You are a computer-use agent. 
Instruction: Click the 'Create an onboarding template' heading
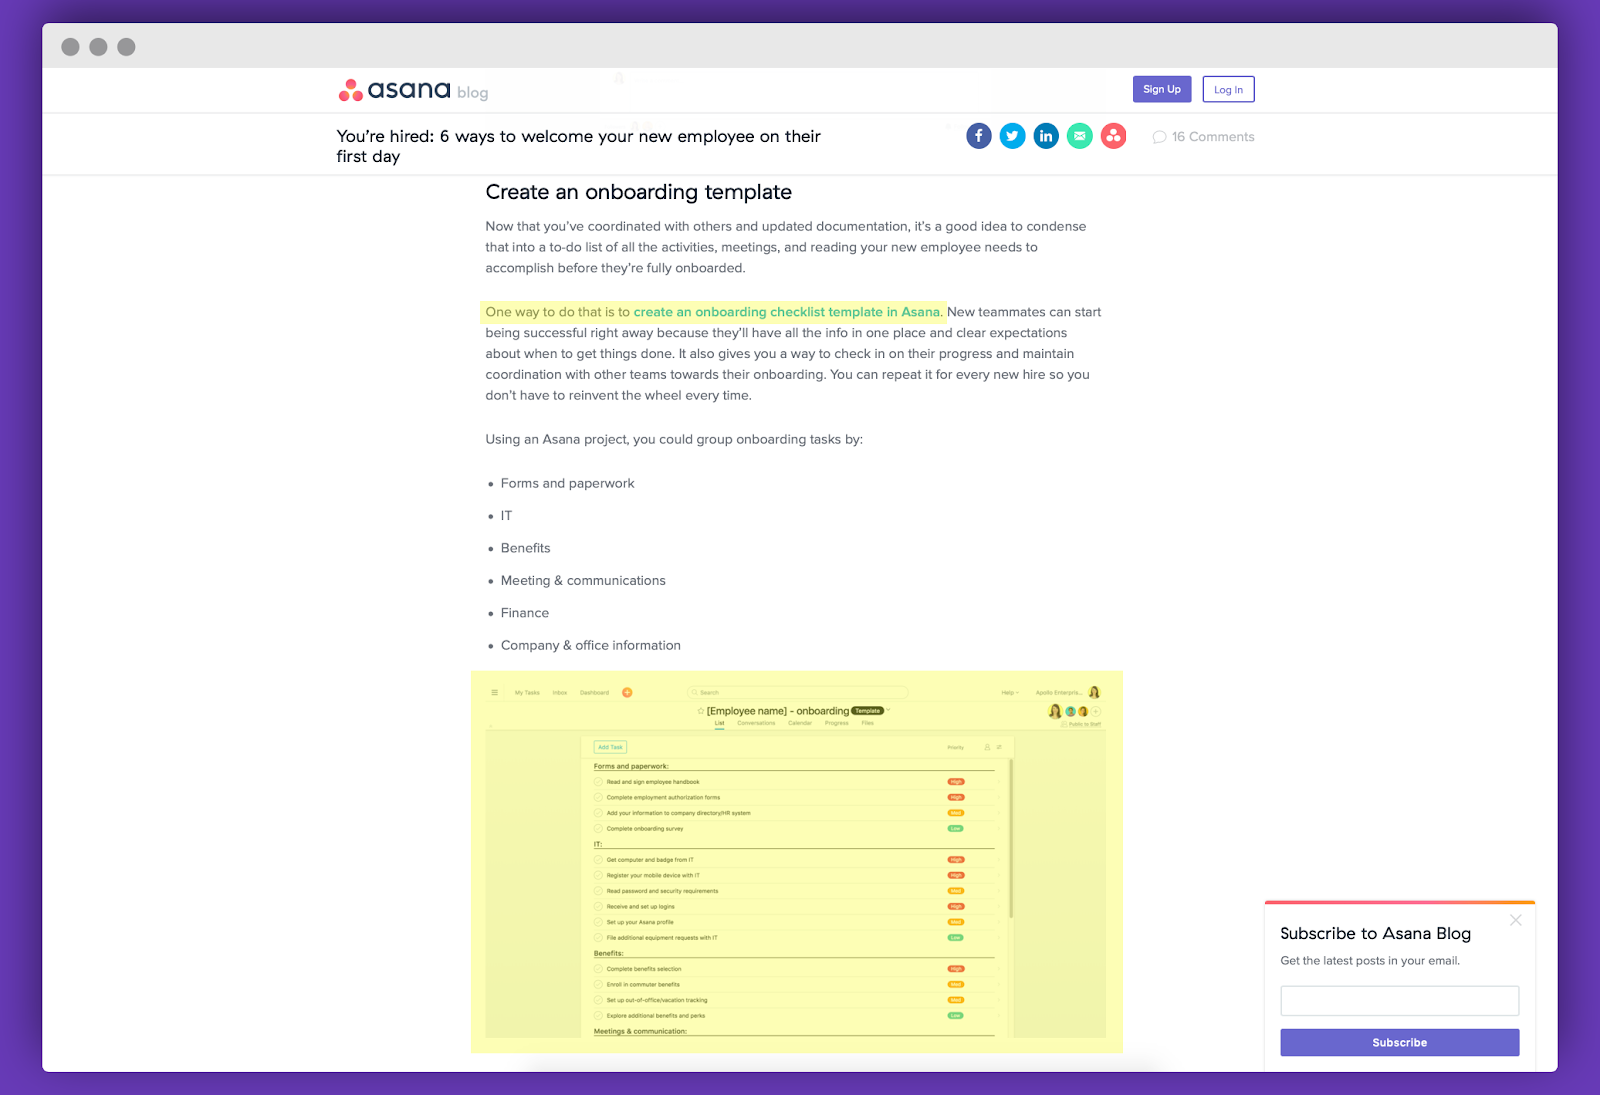point(639,192)
